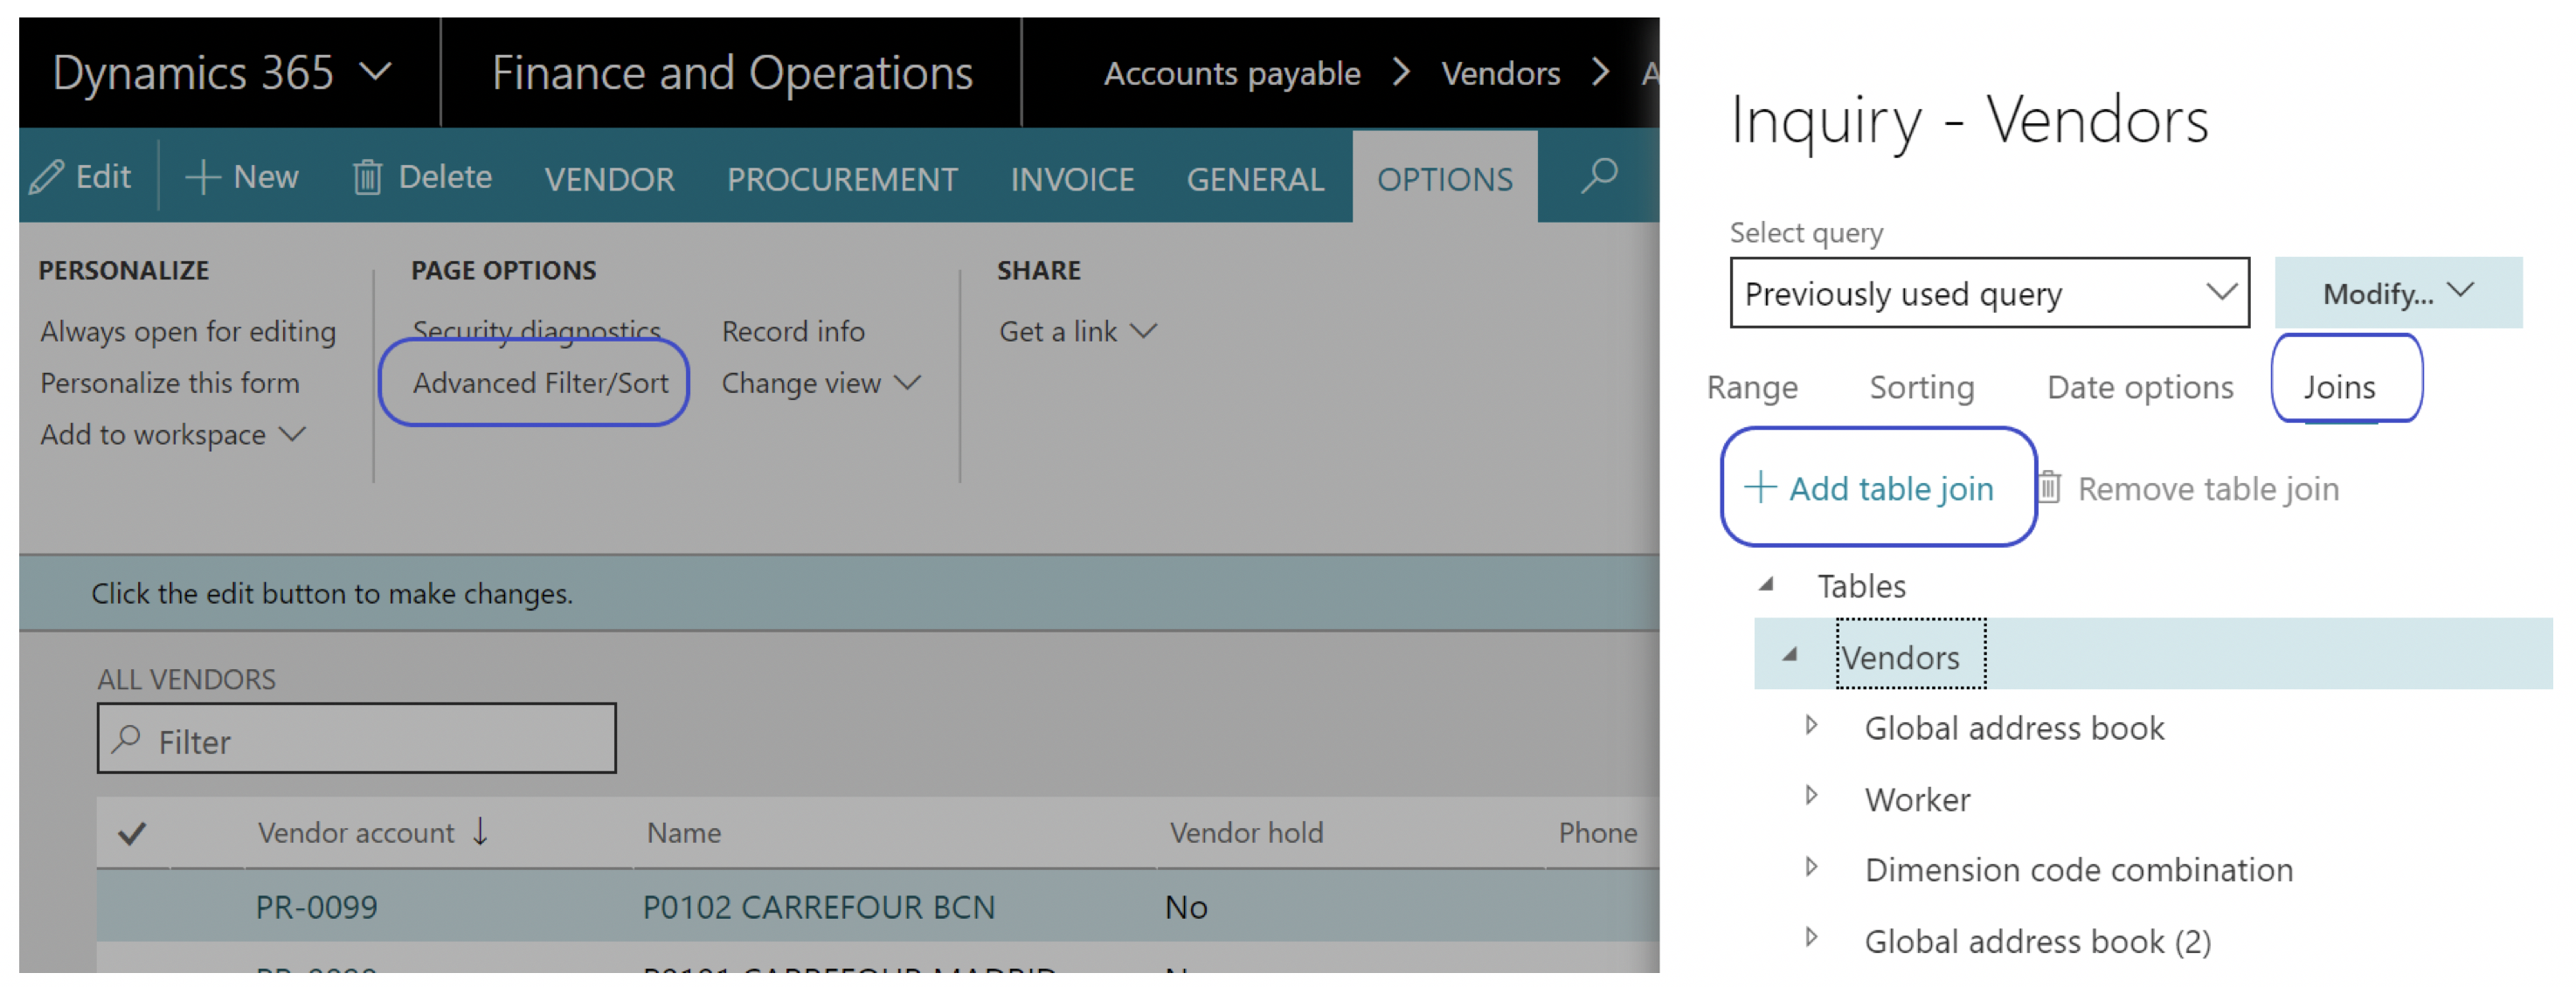Image resolution: width=2576 pixels, height=987 pixels.
Task: Select the Worker tree item
Action: [x=1917, y=798]
